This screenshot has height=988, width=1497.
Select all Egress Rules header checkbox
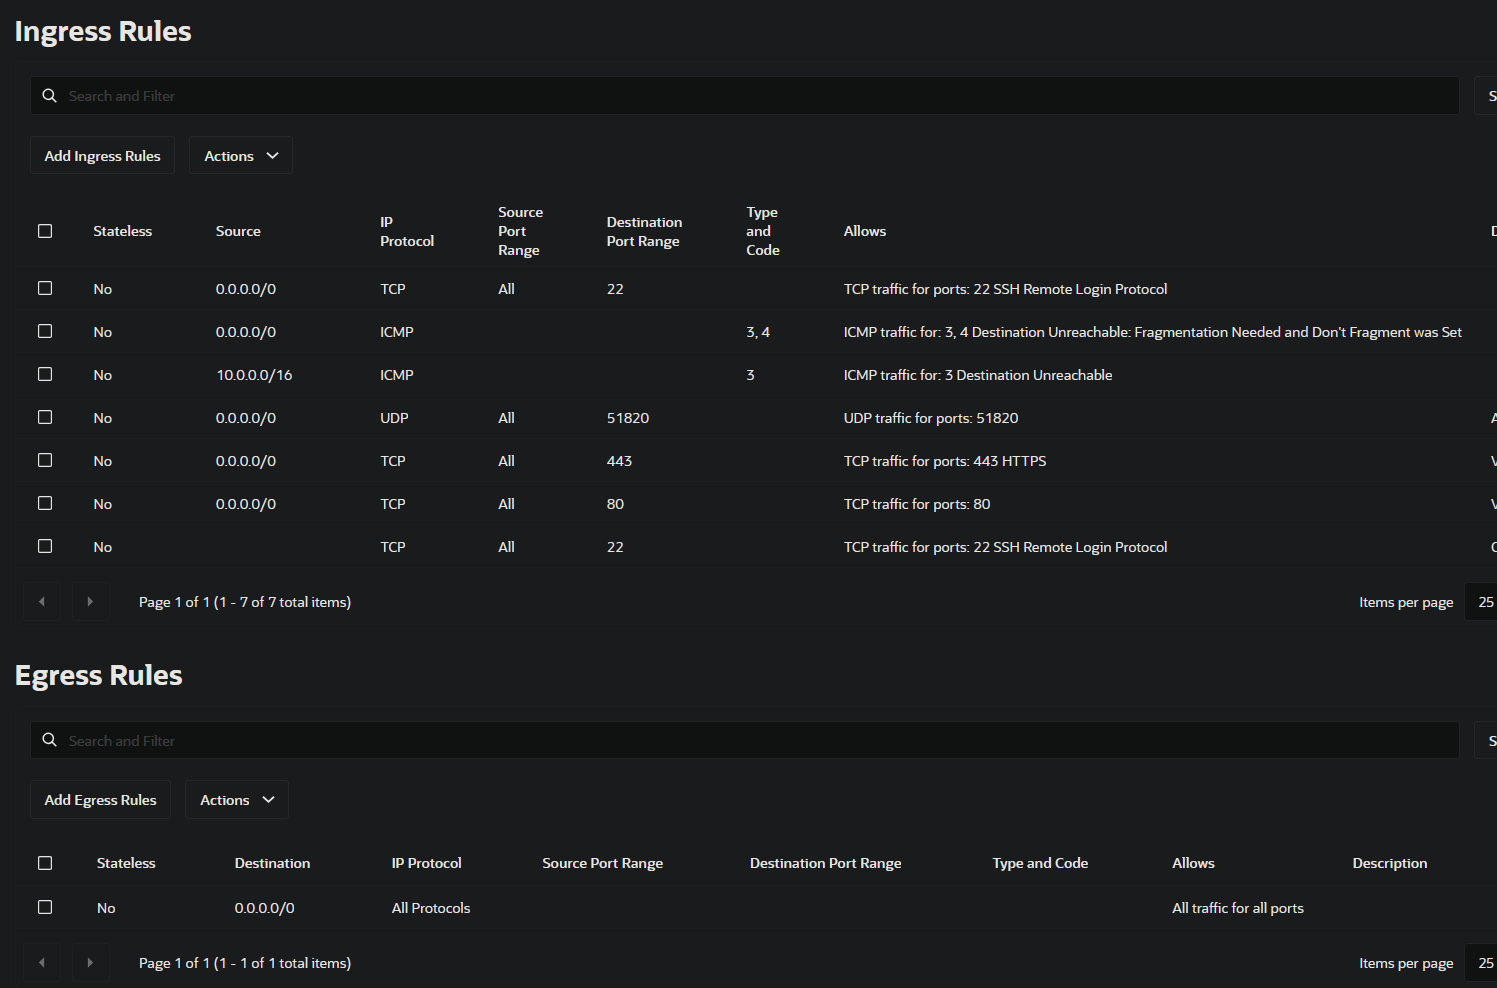coord(45,863)
